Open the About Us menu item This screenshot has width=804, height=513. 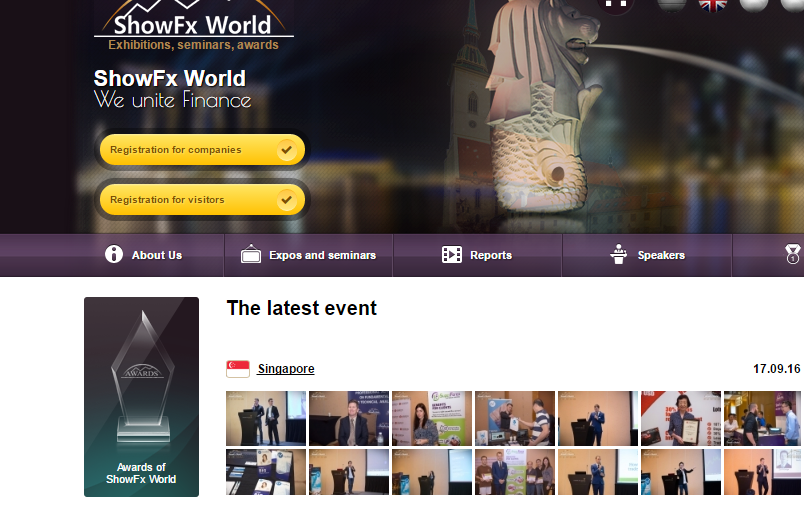click(x=157, y=255)
